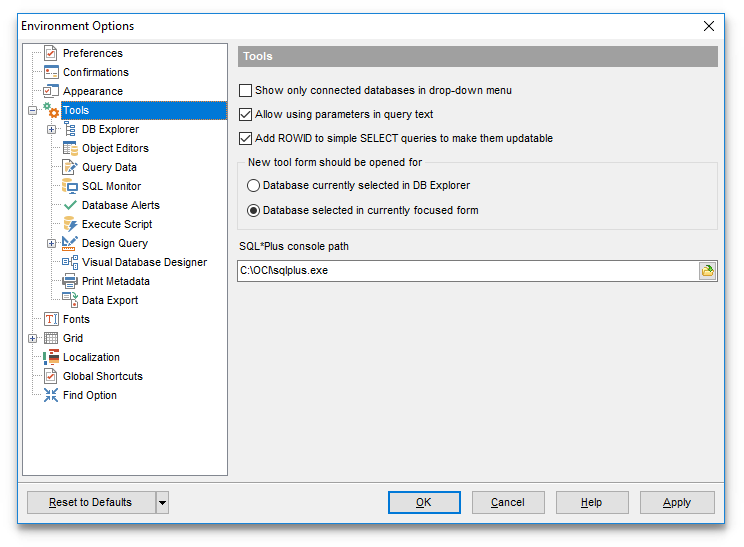This screenshot has height=547, width=744.
Task: Open the Preferences section
Action: point(93,53)
